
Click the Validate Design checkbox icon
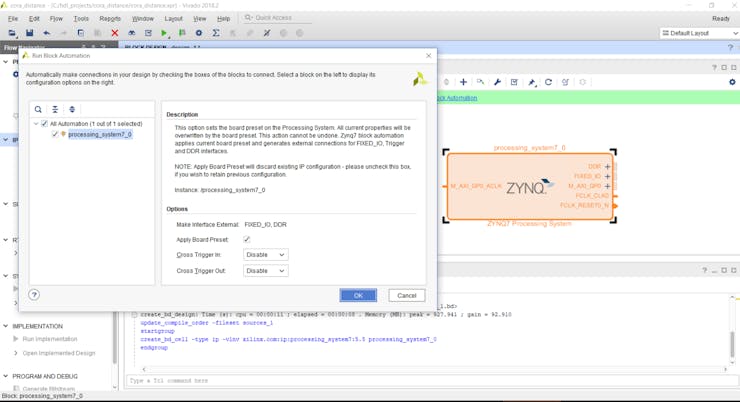[x=514, y=82]
